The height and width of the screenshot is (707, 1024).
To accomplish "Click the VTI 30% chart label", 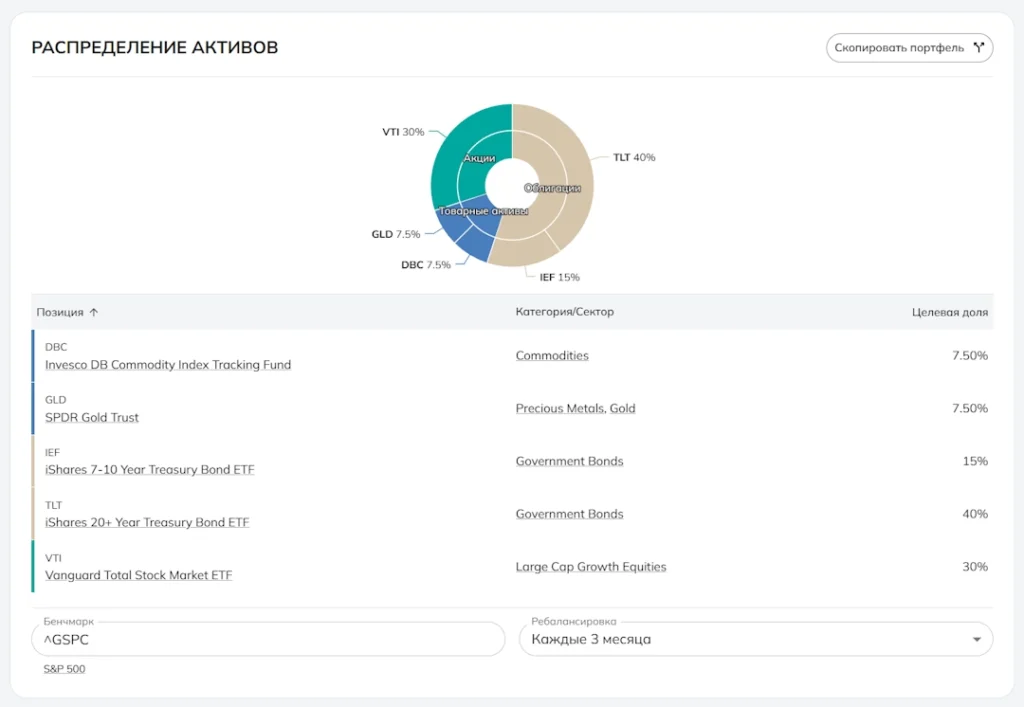I will pos(403,132).
